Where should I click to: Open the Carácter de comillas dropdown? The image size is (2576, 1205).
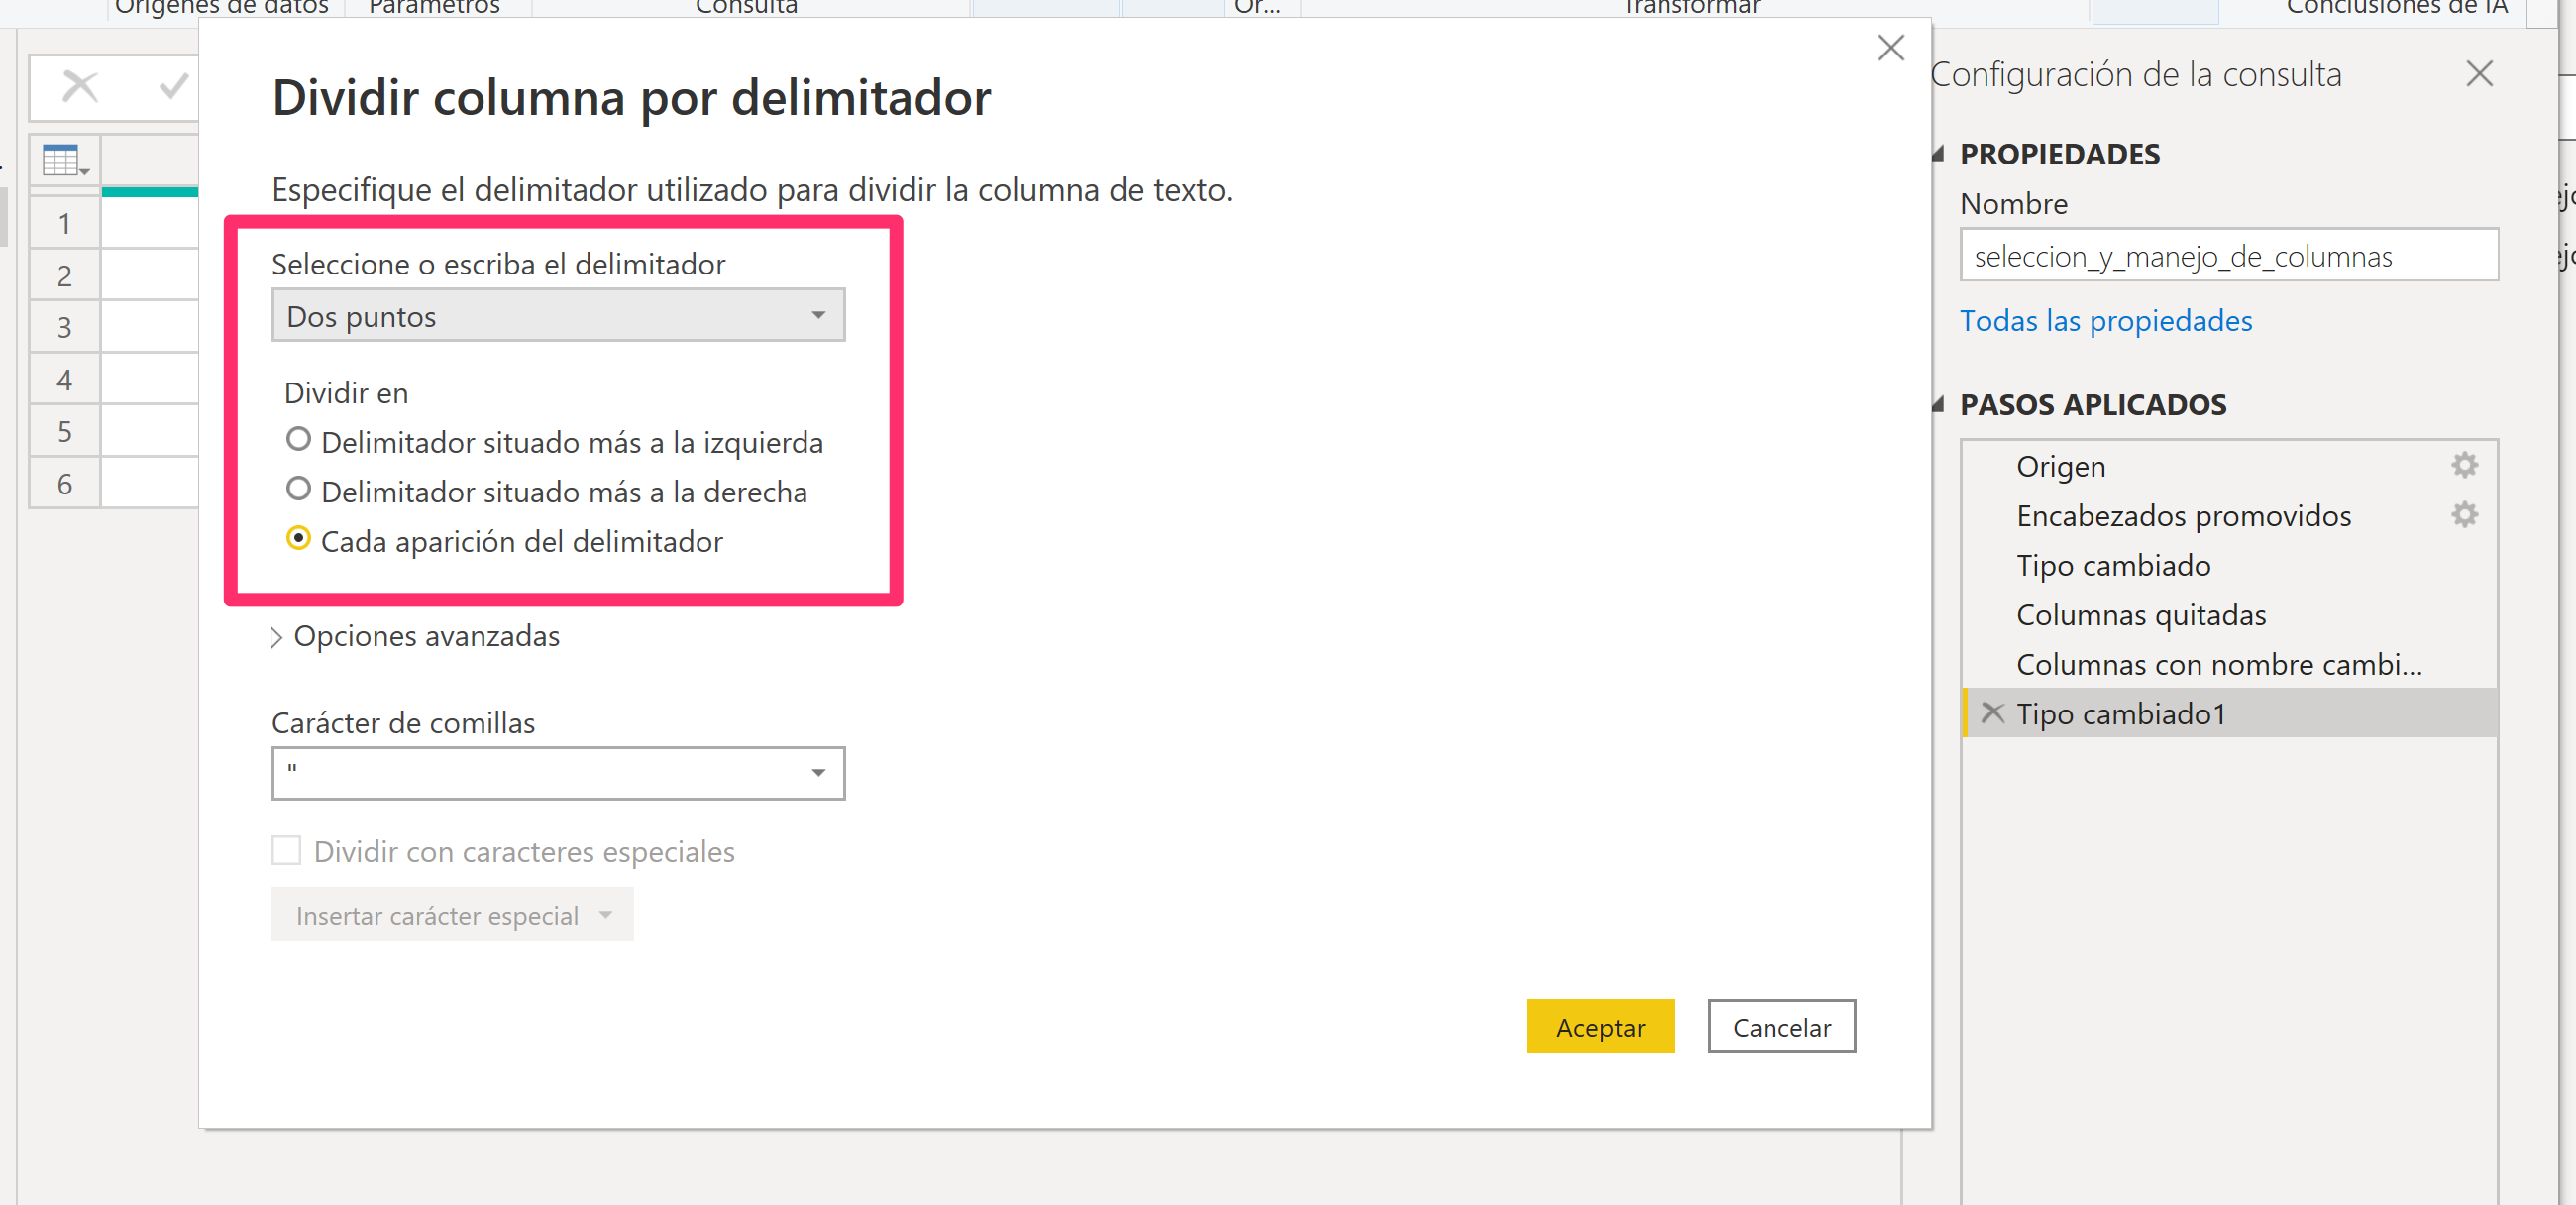[x=558, y=773]
